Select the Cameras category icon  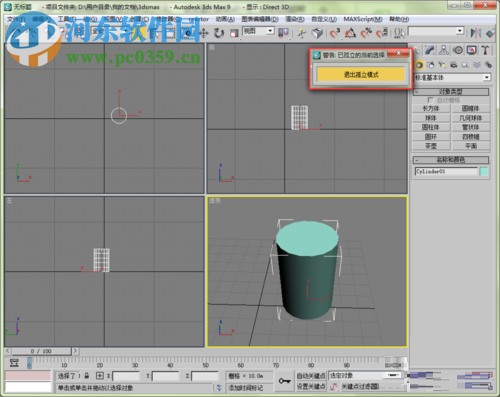tap(454, 65)
